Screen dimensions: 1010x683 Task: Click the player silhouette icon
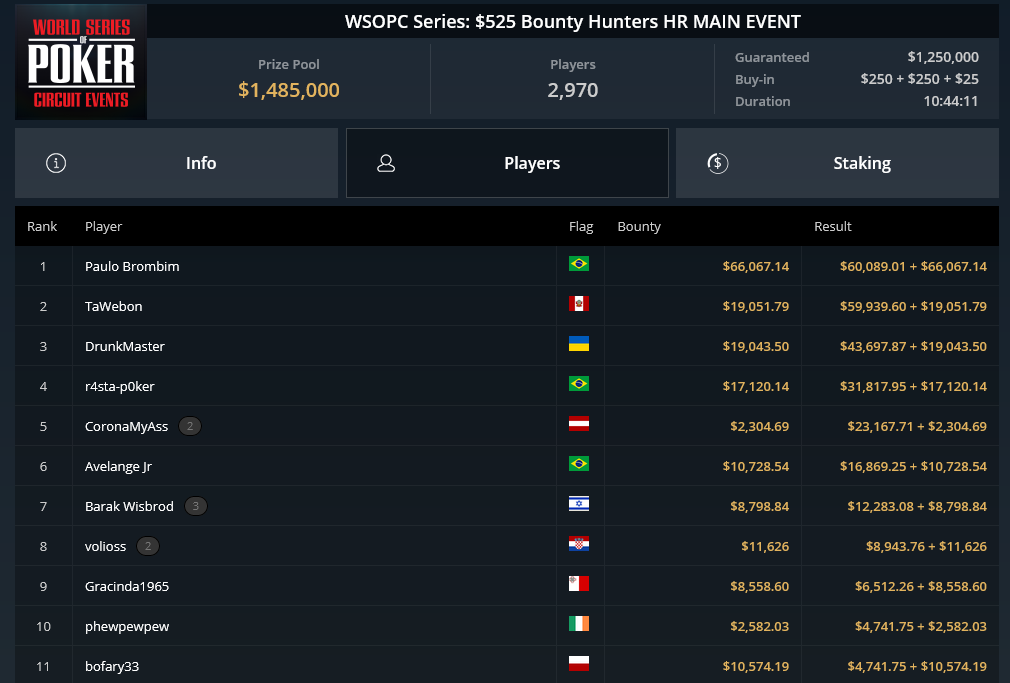tap(386, 163)
